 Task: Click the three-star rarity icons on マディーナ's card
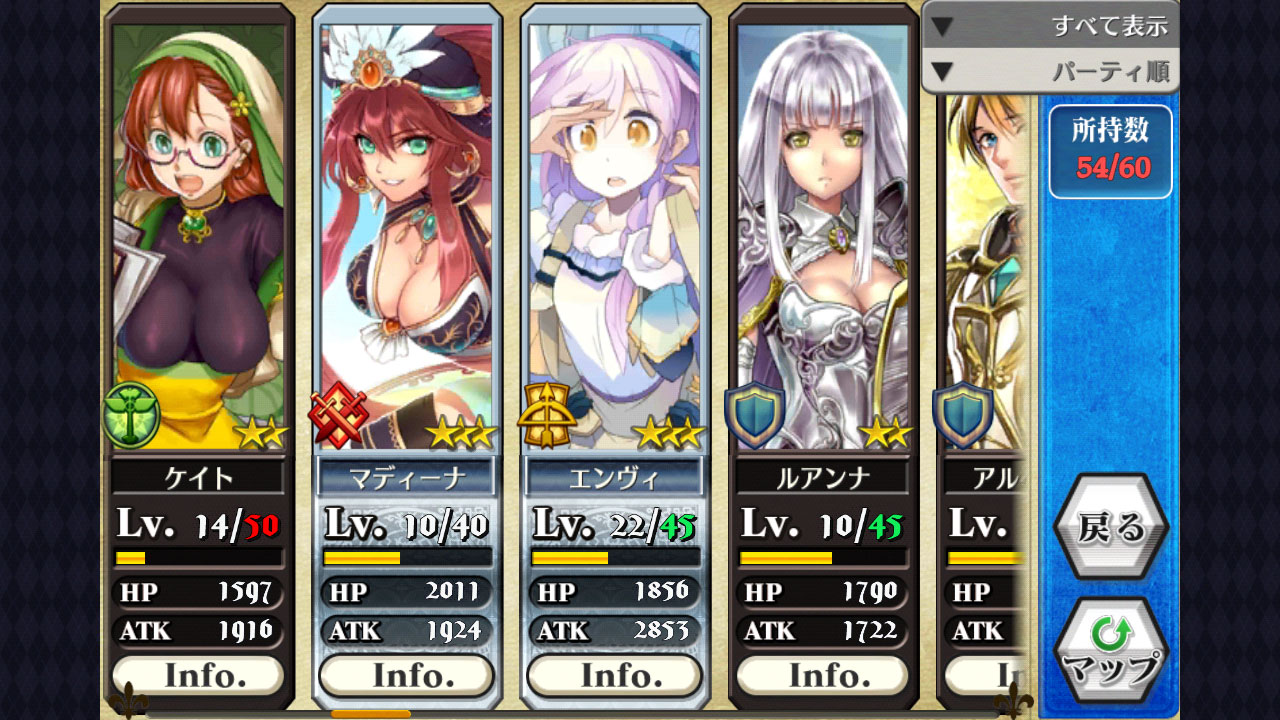click(460, 433)
